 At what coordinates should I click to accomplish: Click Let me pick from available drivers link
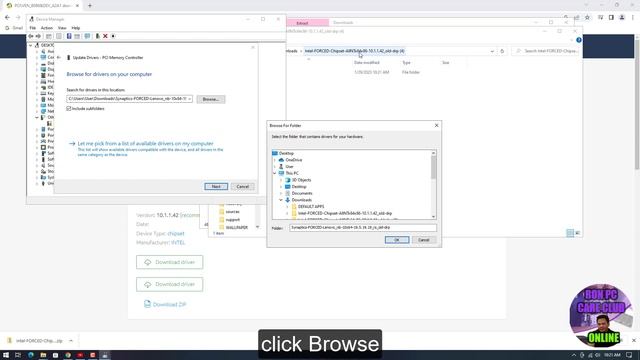[145, 144]
